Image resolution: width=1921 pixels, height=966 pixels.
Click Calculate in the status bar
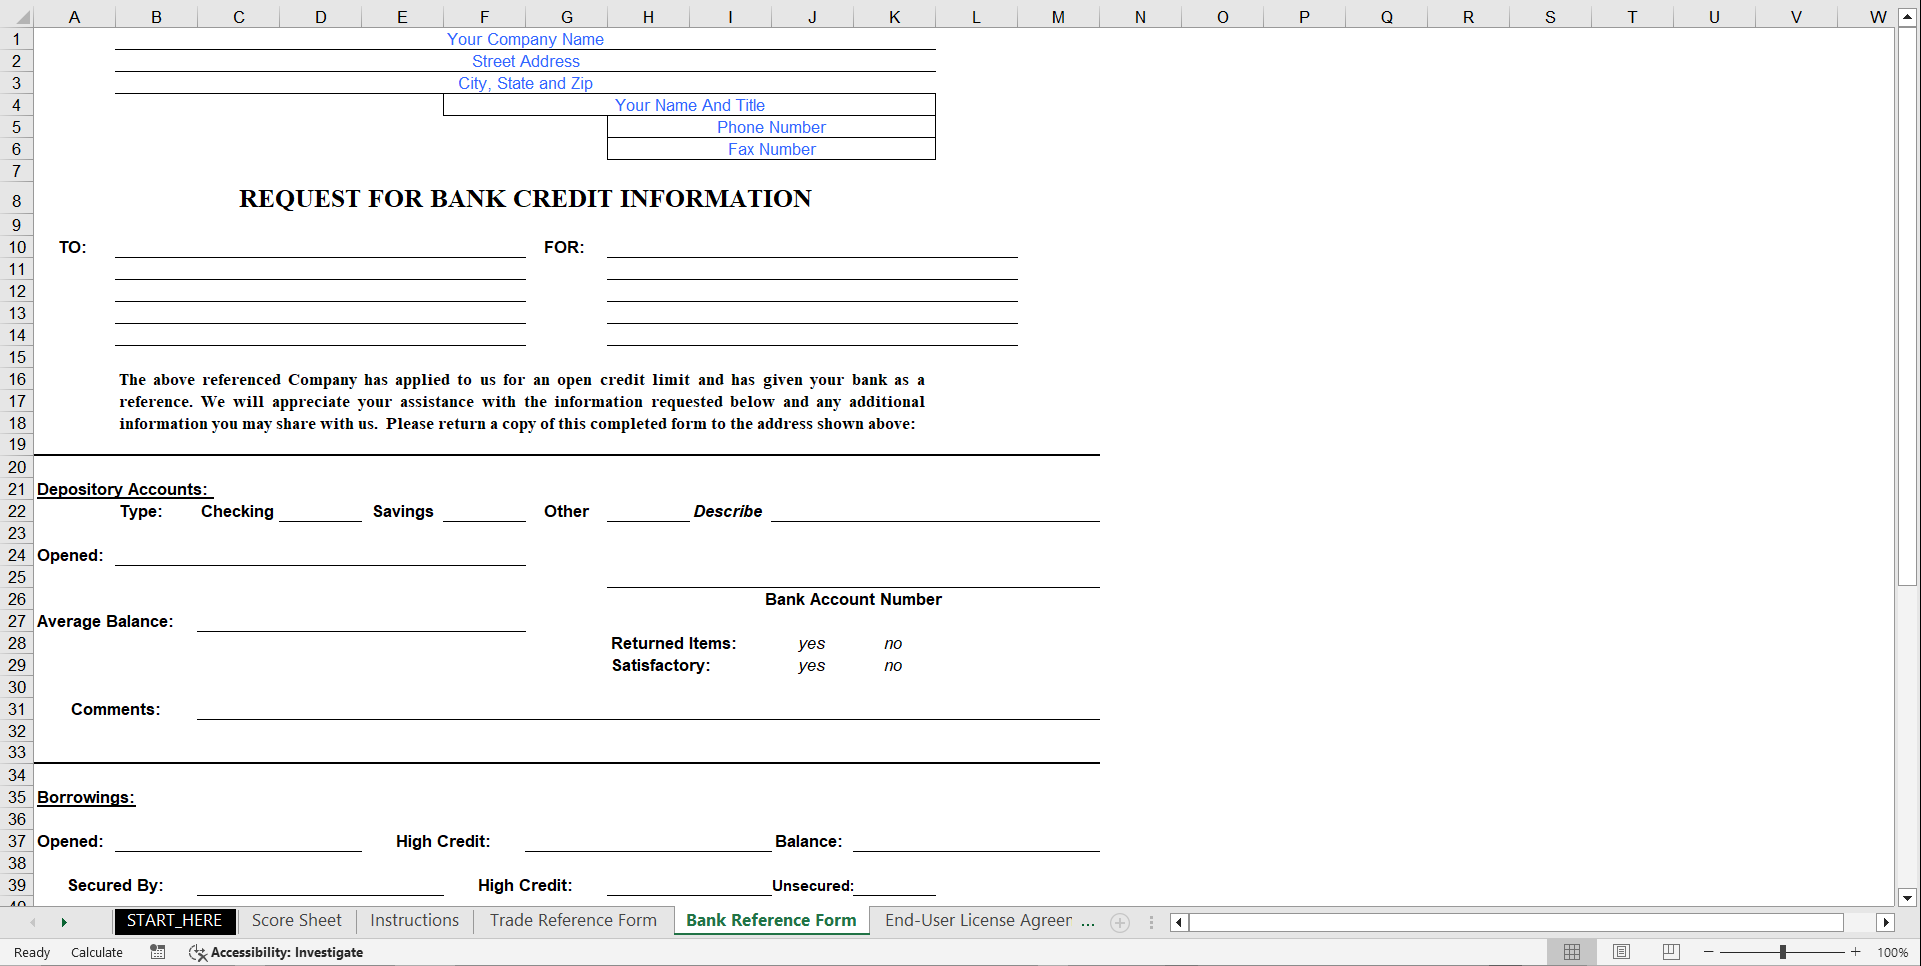point(97,952)
